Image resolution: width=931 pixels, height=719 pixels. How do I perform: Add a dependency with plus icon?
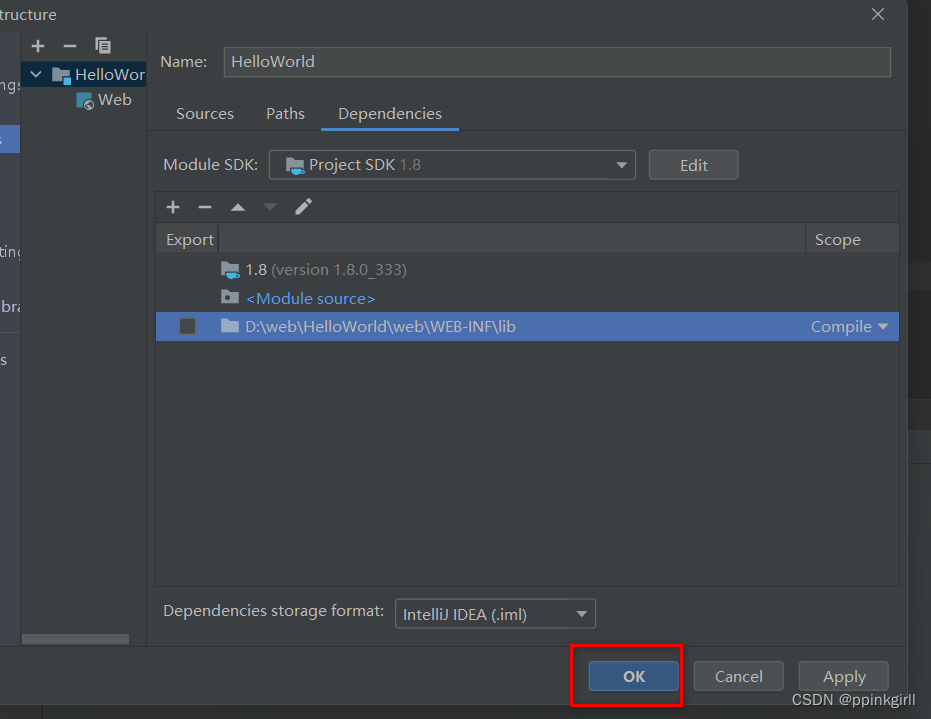point(173,207)
